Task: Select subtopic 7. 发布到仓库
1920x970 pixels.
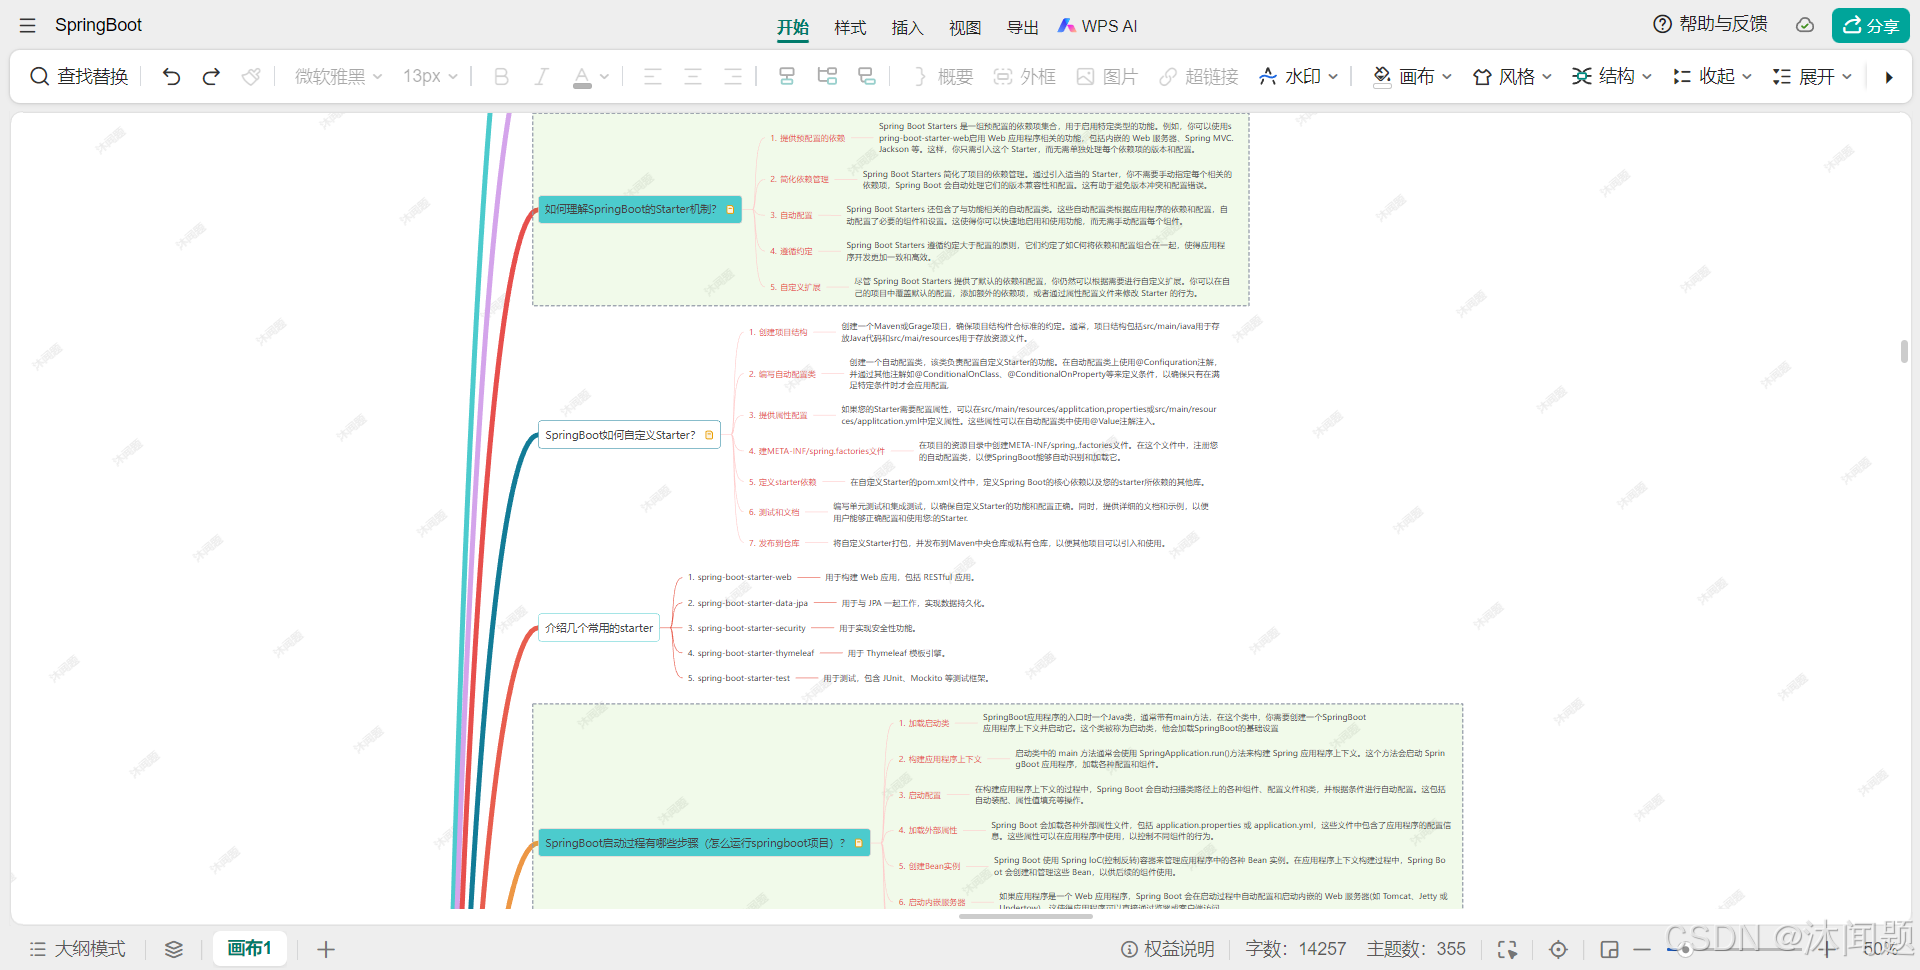Action: 774,543
